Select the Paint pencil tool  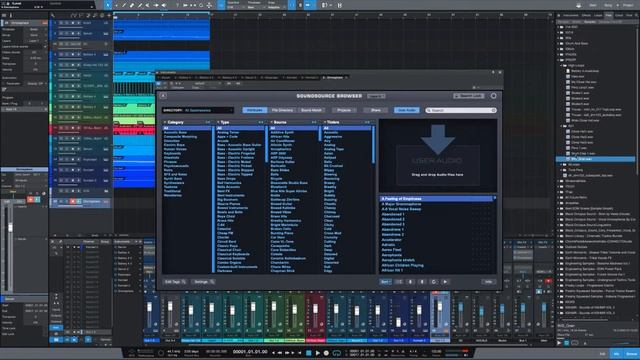(140, 5)
